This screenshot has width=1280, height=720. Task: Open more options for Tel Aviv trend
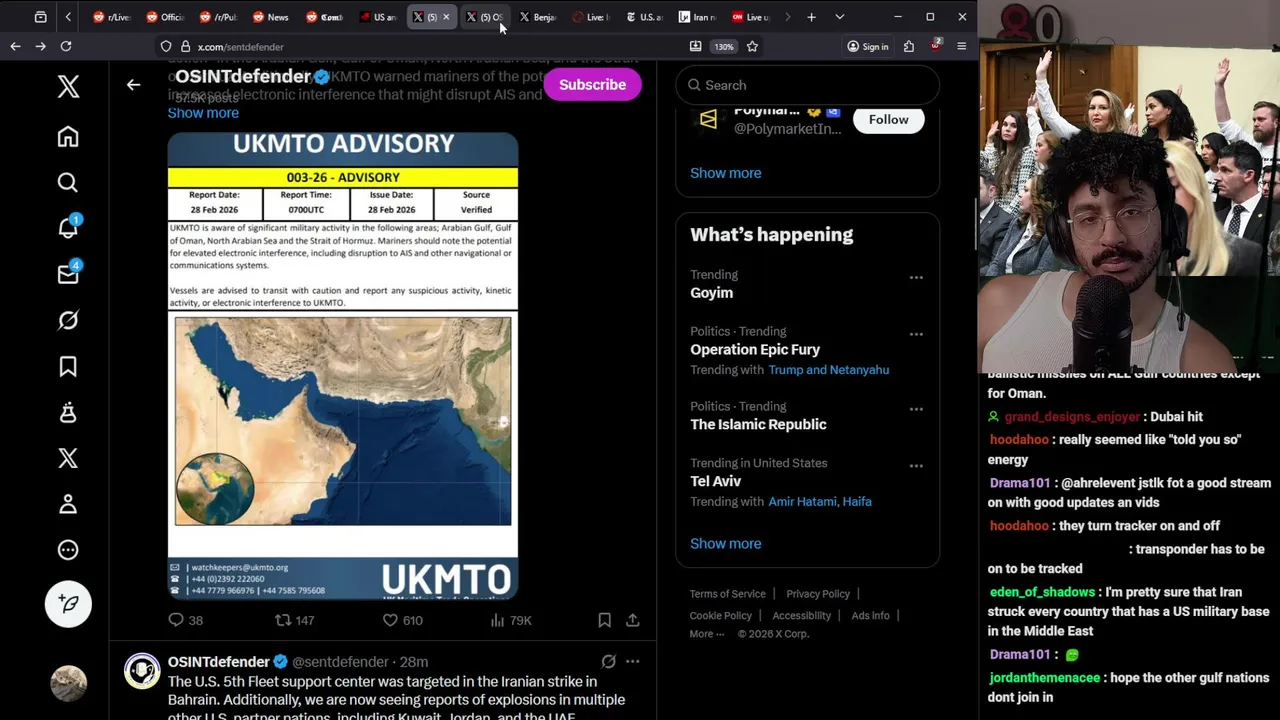[916, 466]
